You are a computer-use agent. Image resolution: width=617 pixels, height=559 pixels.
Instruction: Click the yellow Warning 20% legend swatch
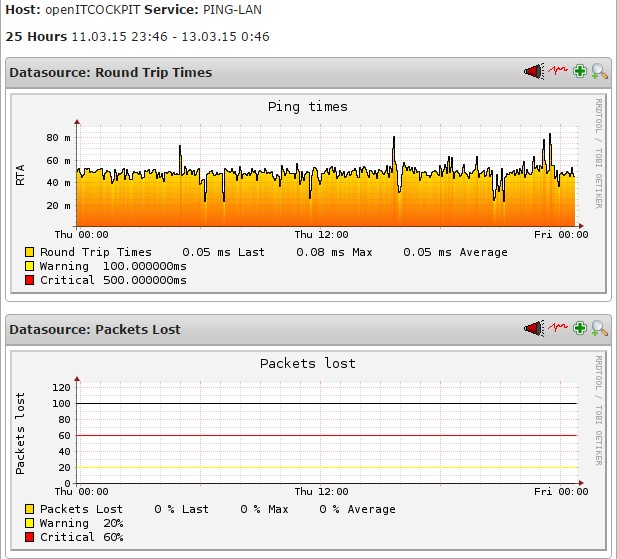(x=30, y=523)
